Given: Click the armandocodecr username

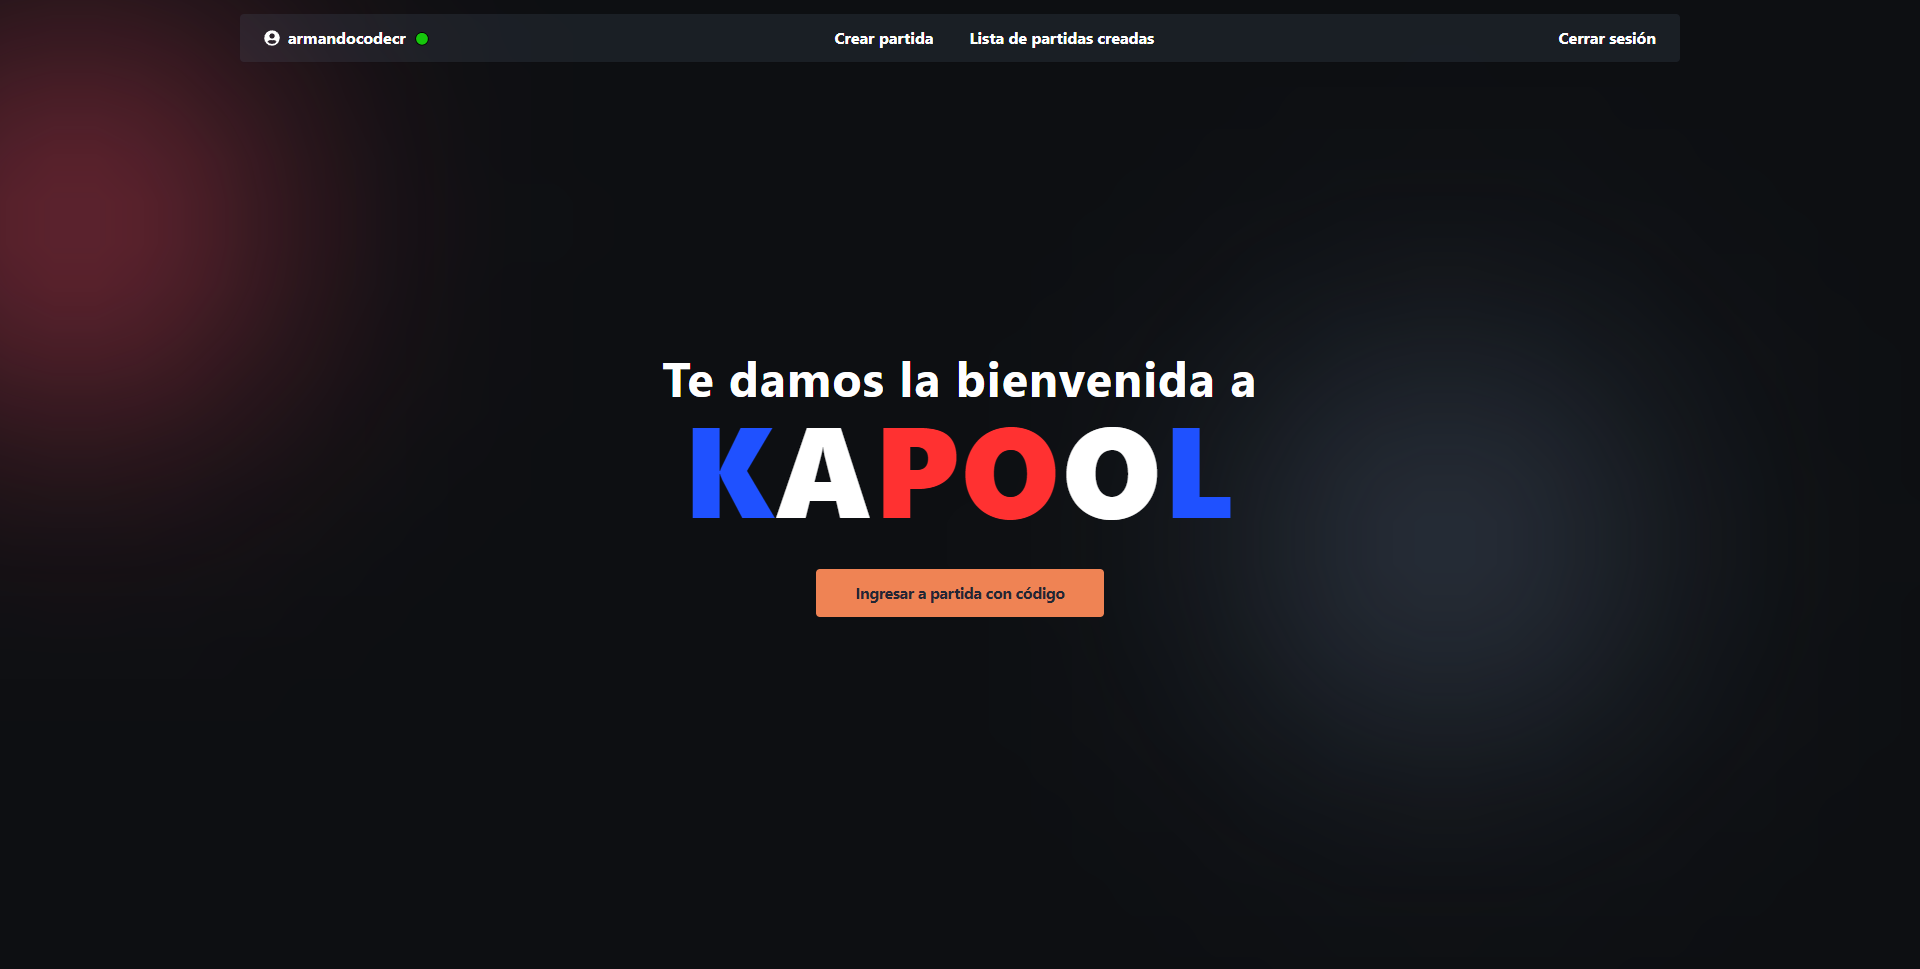Looking at the screenshot, I should pos(347,39).
